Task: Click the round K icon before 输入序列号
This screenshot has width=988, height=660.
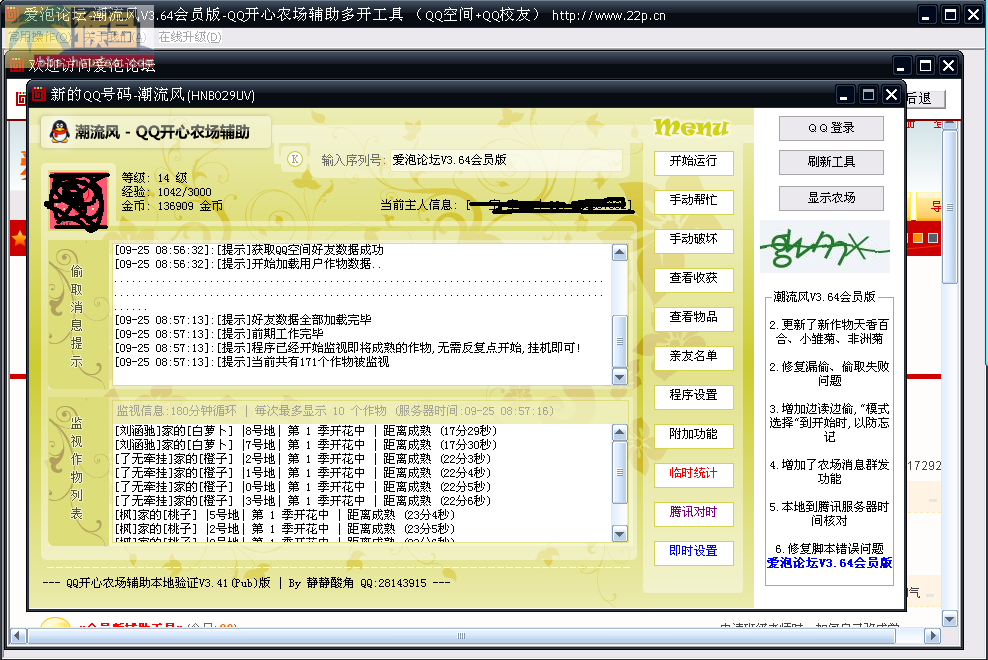Action: 294,159
